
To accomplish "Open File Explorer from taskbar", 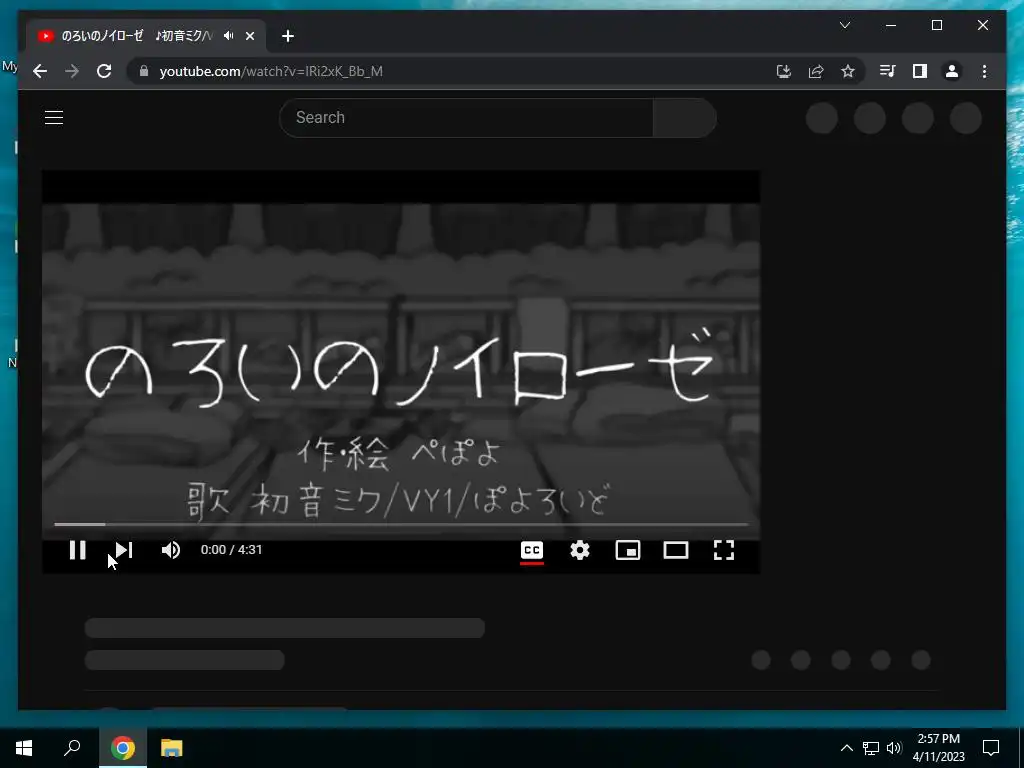I will coord(171,748).
